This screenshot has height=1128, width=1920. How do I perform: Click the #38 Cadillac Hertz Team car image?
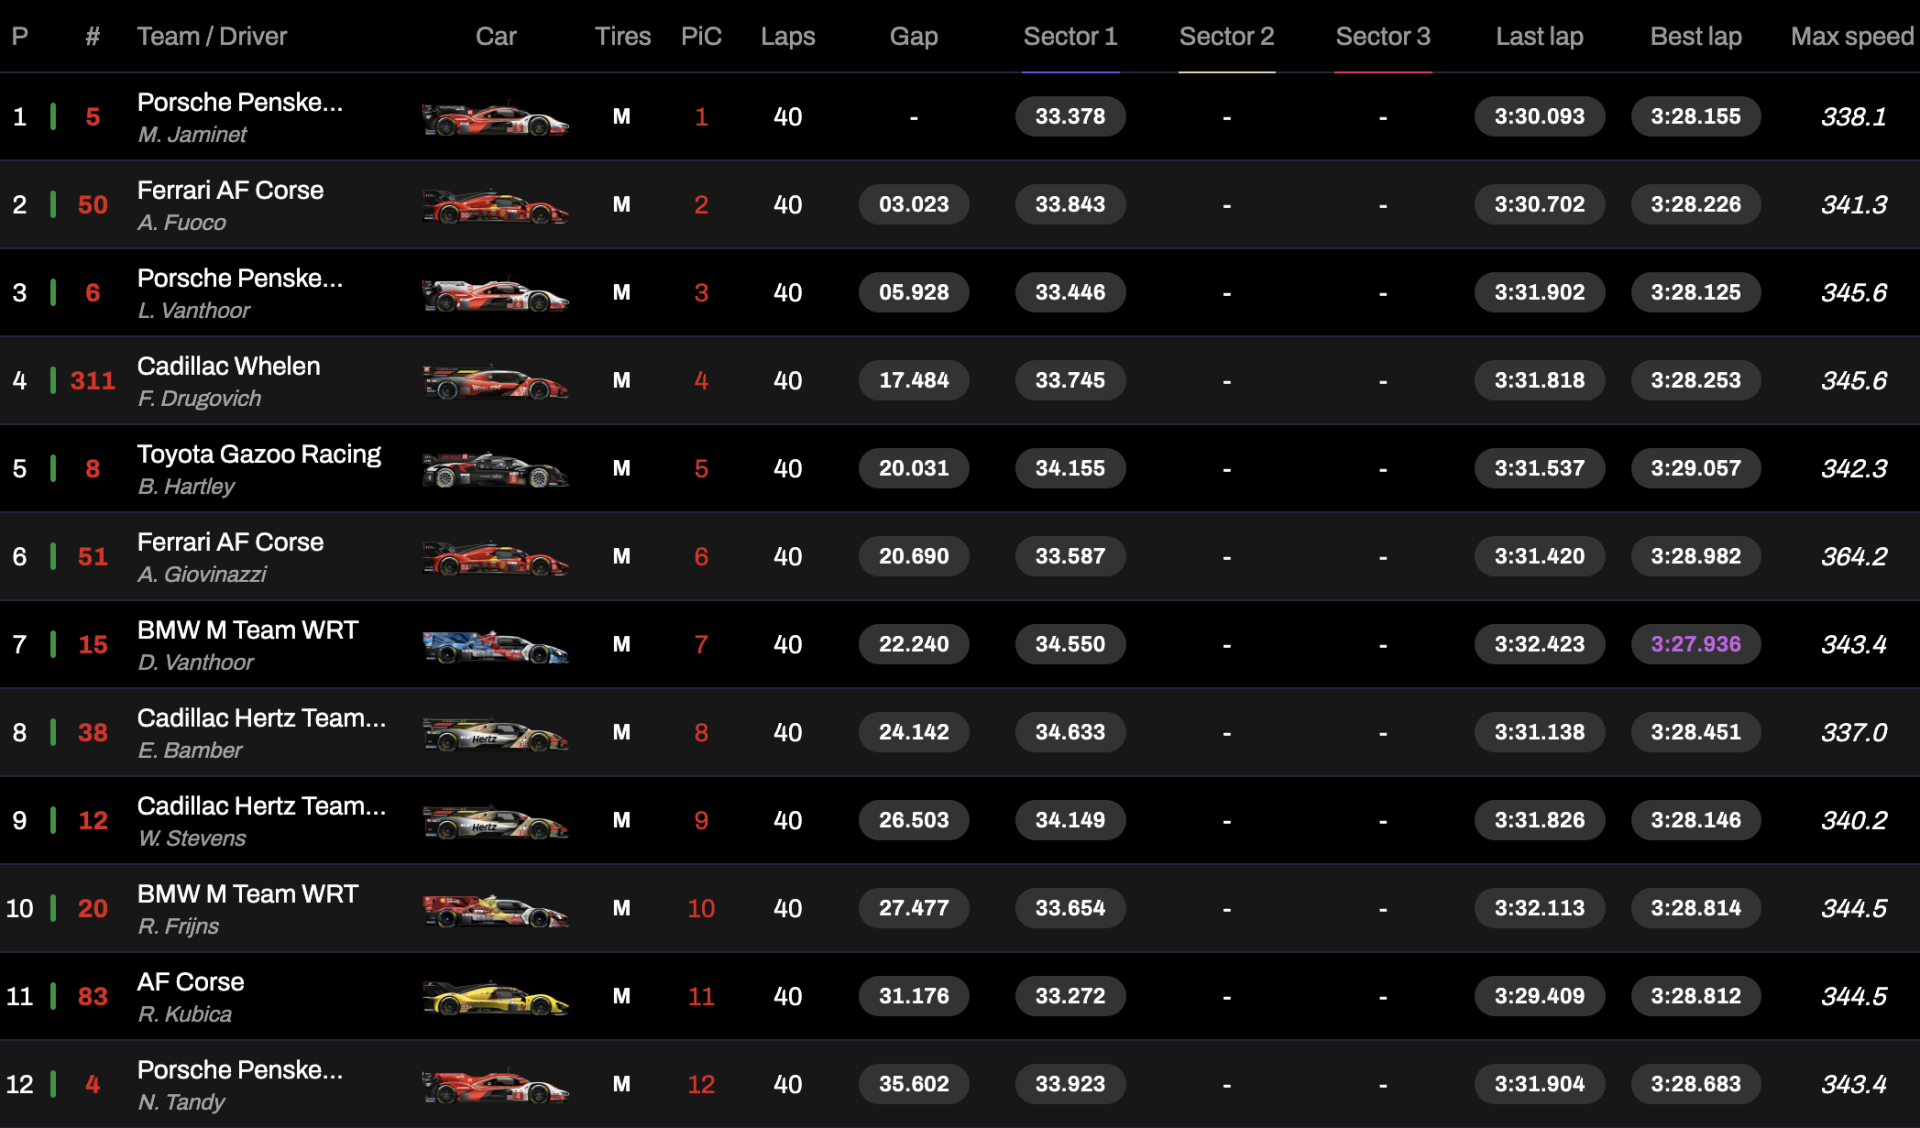(496, 735)
